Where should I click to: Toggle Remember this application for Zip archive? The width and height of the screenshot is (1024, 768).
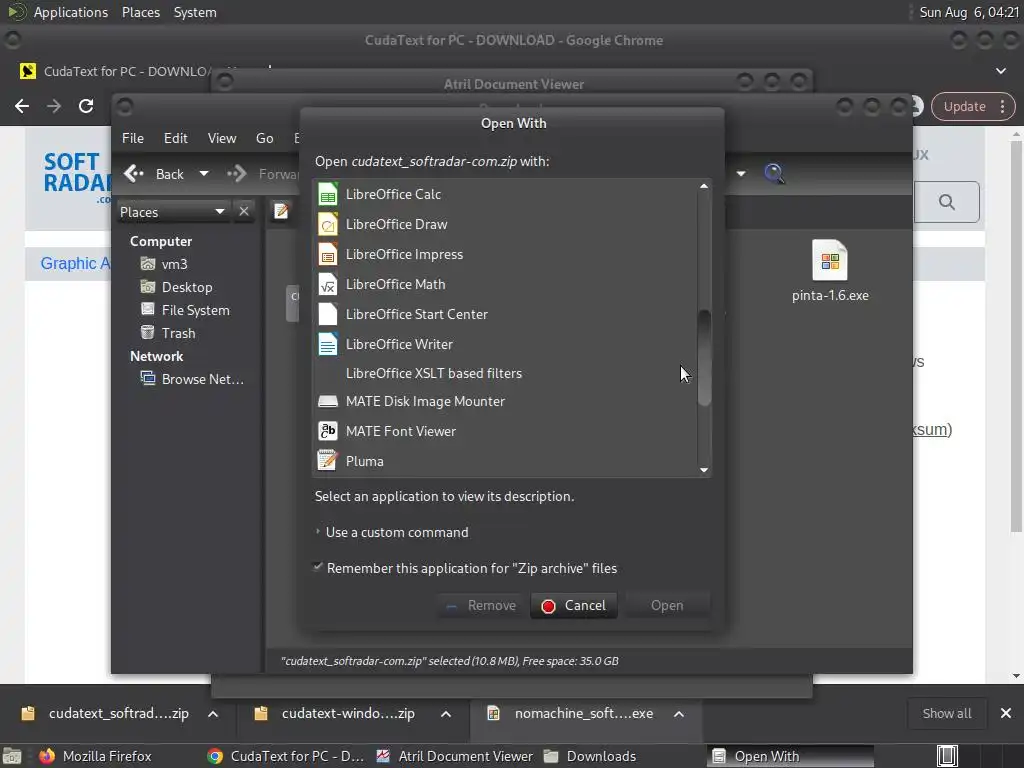click(x=318, y=568)
